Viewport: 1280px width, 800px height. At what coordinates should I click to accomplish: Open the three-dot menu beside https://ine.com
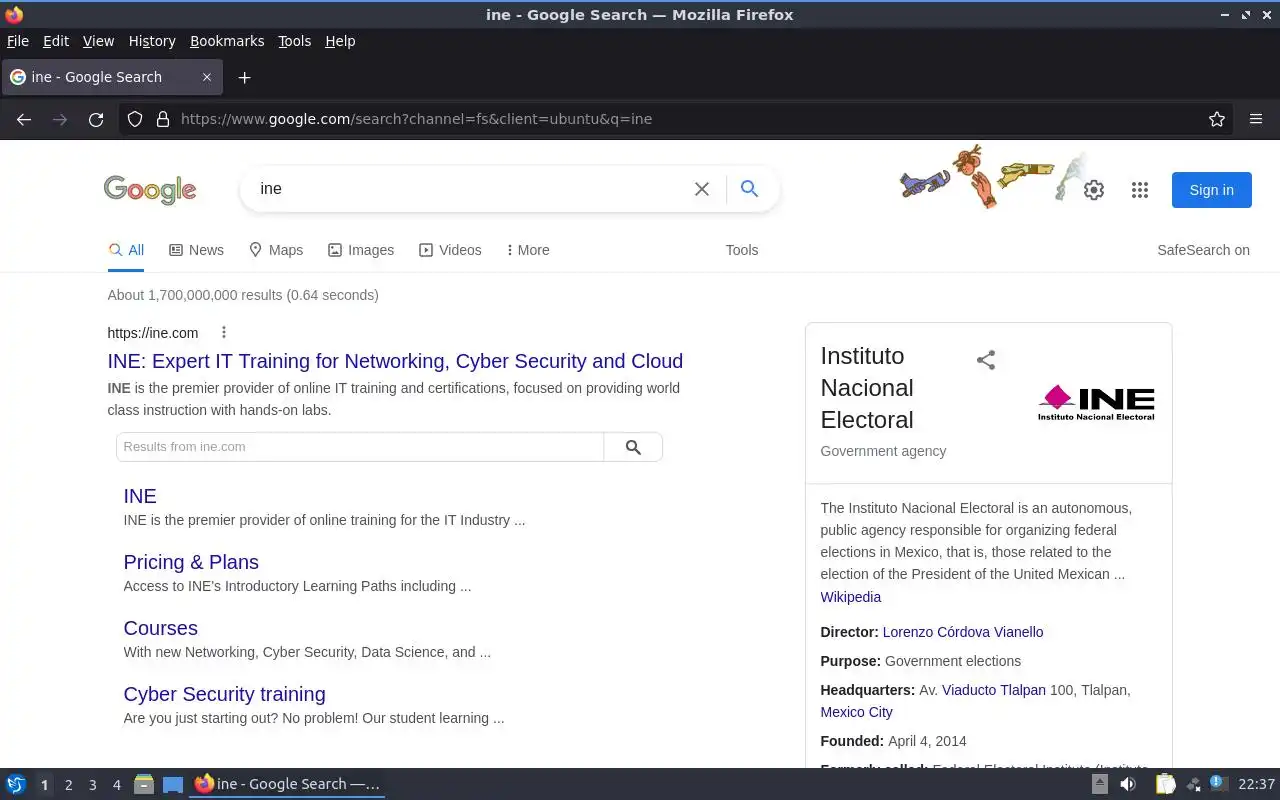point(224,333)
